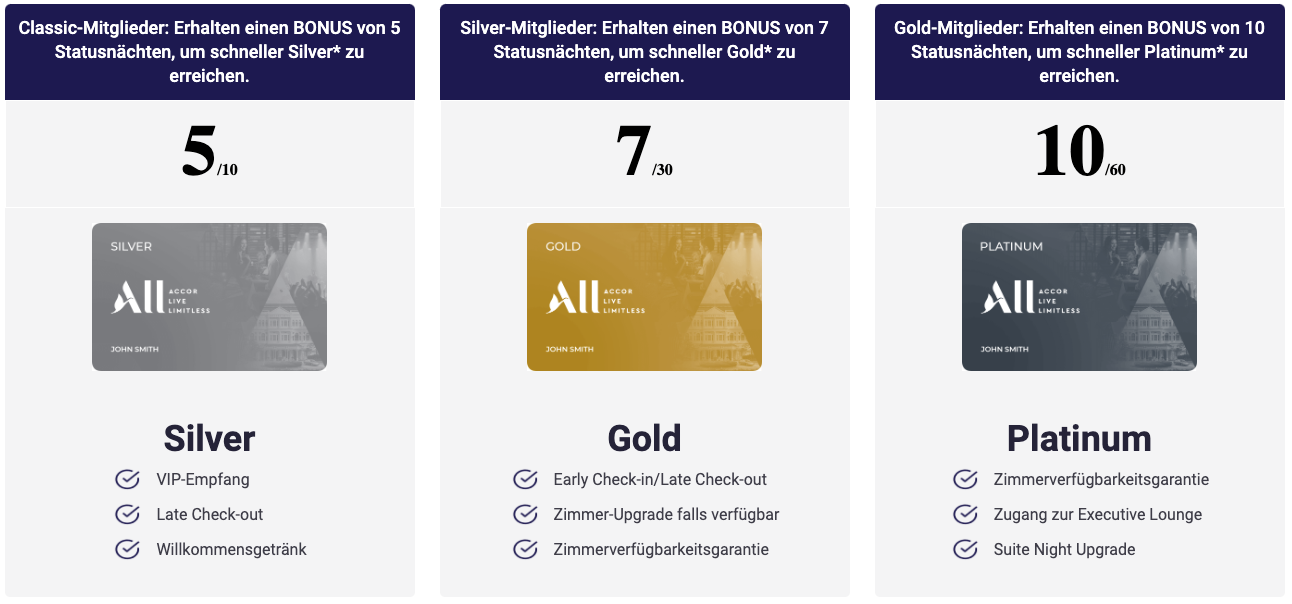Click the checkmark icon beside Willkommensgetränk

(x=127, y=549)
